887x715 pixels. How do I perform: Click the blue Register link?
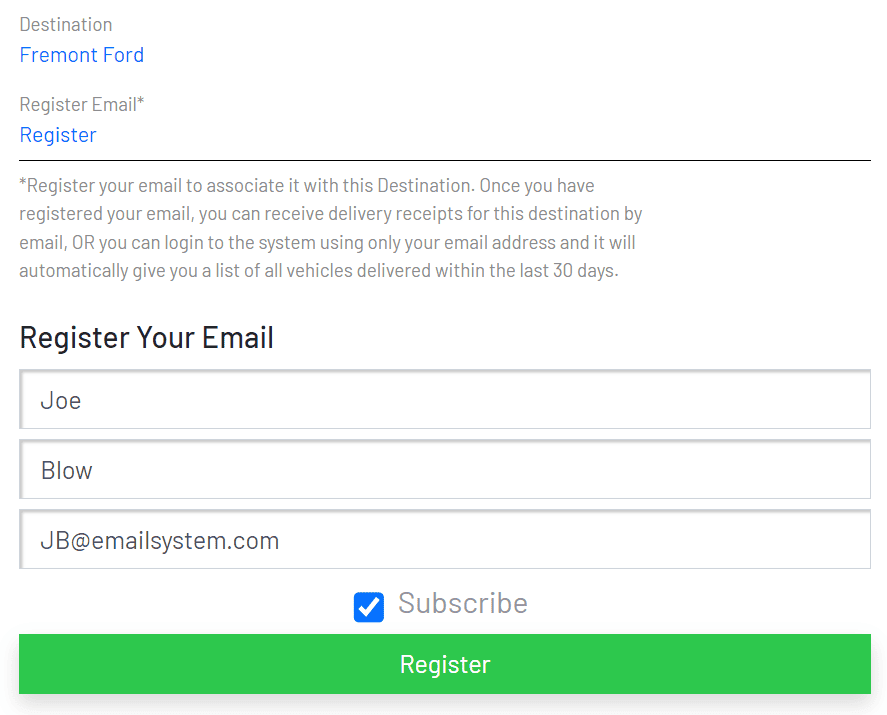(58, 135)
